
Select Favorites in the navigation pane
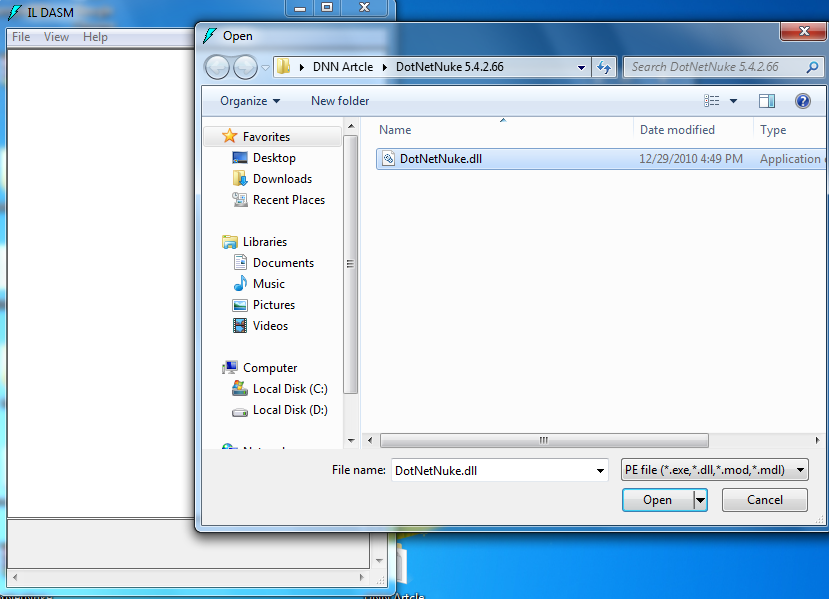click(x=266, y=137)
